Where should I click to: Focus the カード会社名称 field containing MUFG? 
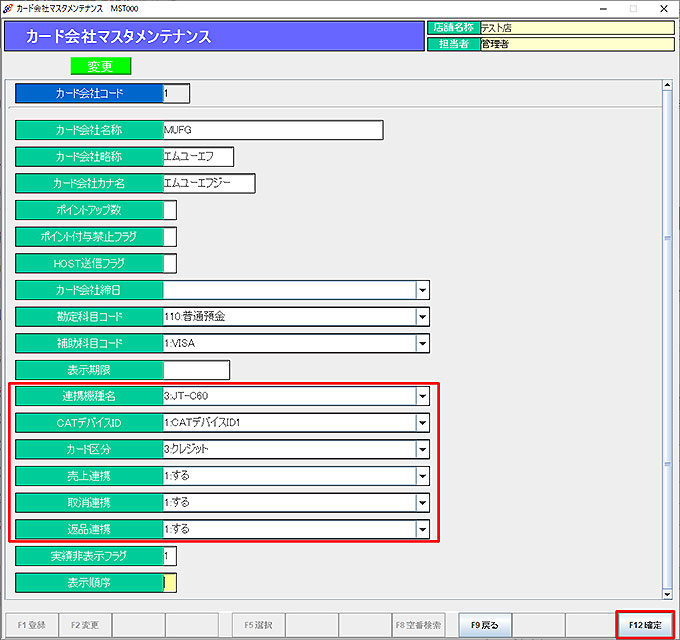click(x=273, y=130)
